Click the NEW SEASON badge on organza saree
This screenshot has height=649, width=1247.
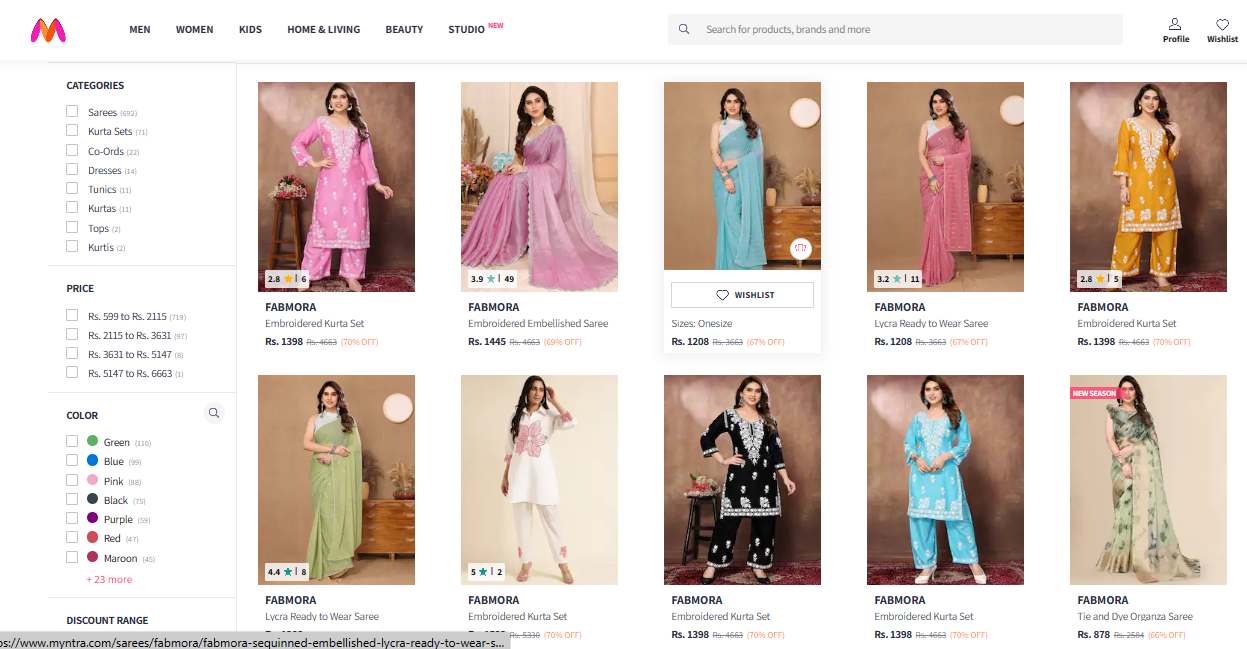click(x=1094, y=393)
